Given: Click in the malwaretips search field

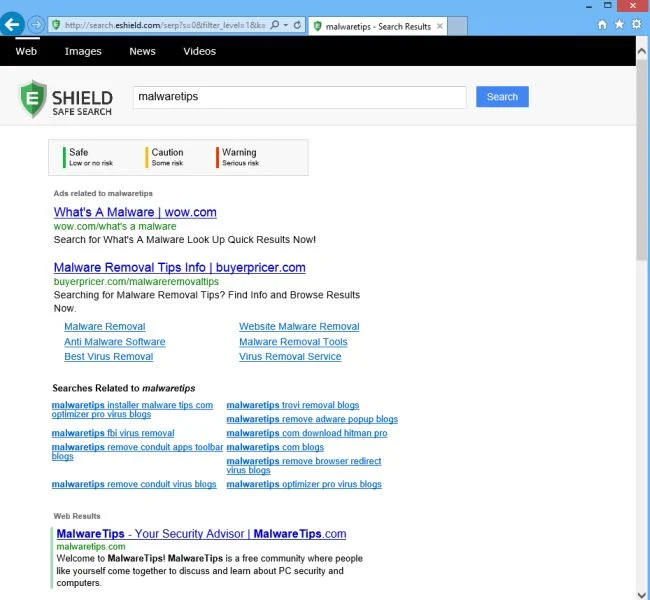Looking at the screenshot, I should coord(300,97).
